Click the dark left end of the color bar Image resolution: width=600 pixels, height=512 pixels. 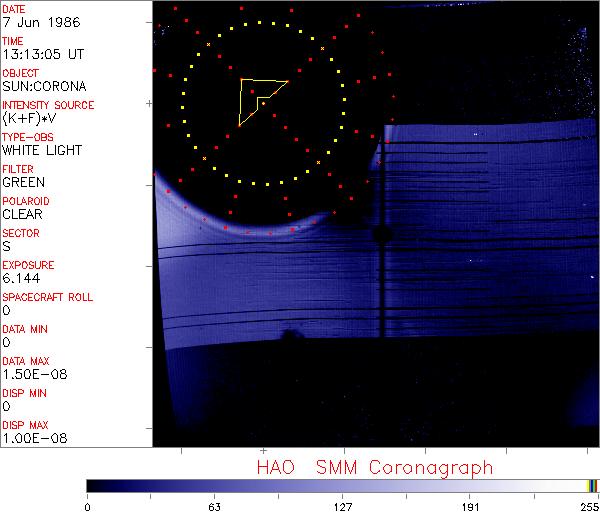click(x=92, y=486)
